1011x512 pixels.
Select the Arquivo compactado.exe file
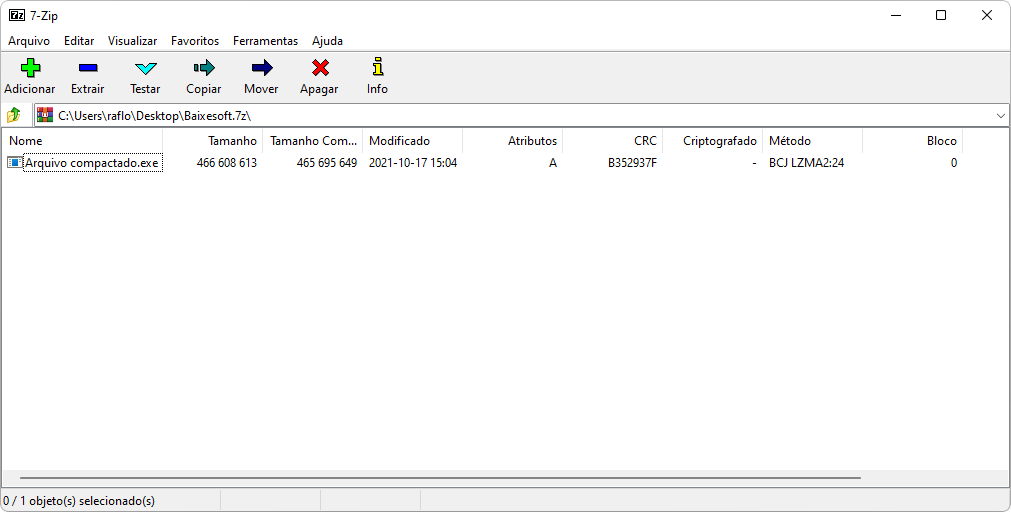[x=91, y=163]
